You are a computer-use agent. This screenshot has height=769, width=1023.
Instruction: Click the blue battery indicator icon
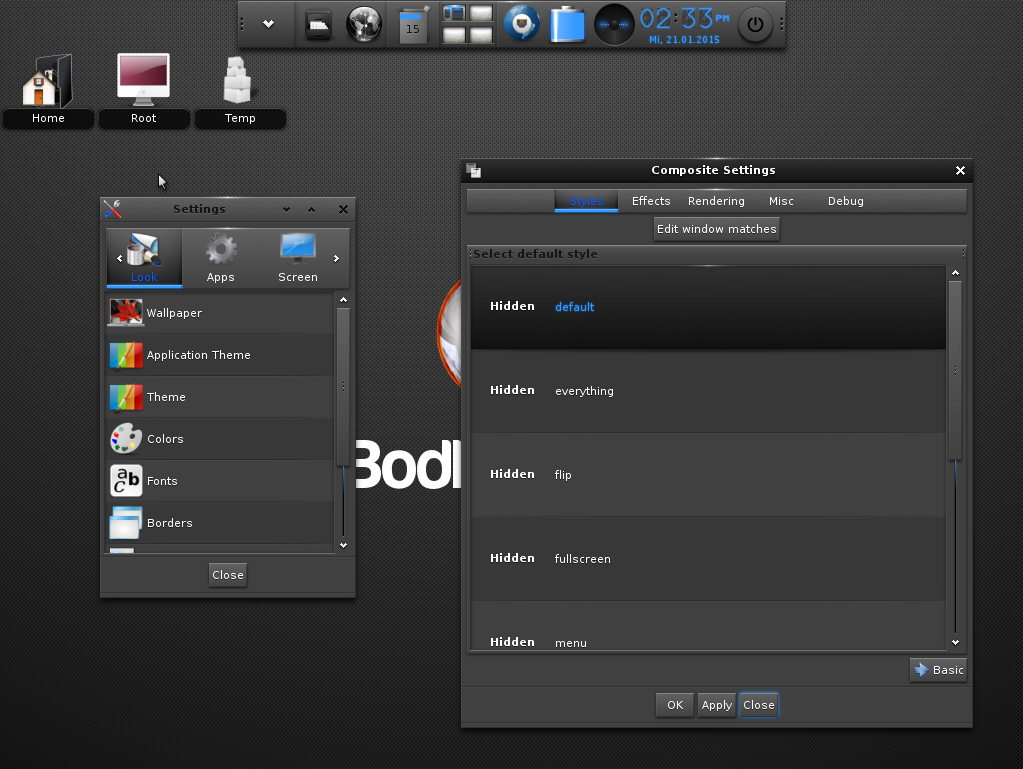pos(567,25)
